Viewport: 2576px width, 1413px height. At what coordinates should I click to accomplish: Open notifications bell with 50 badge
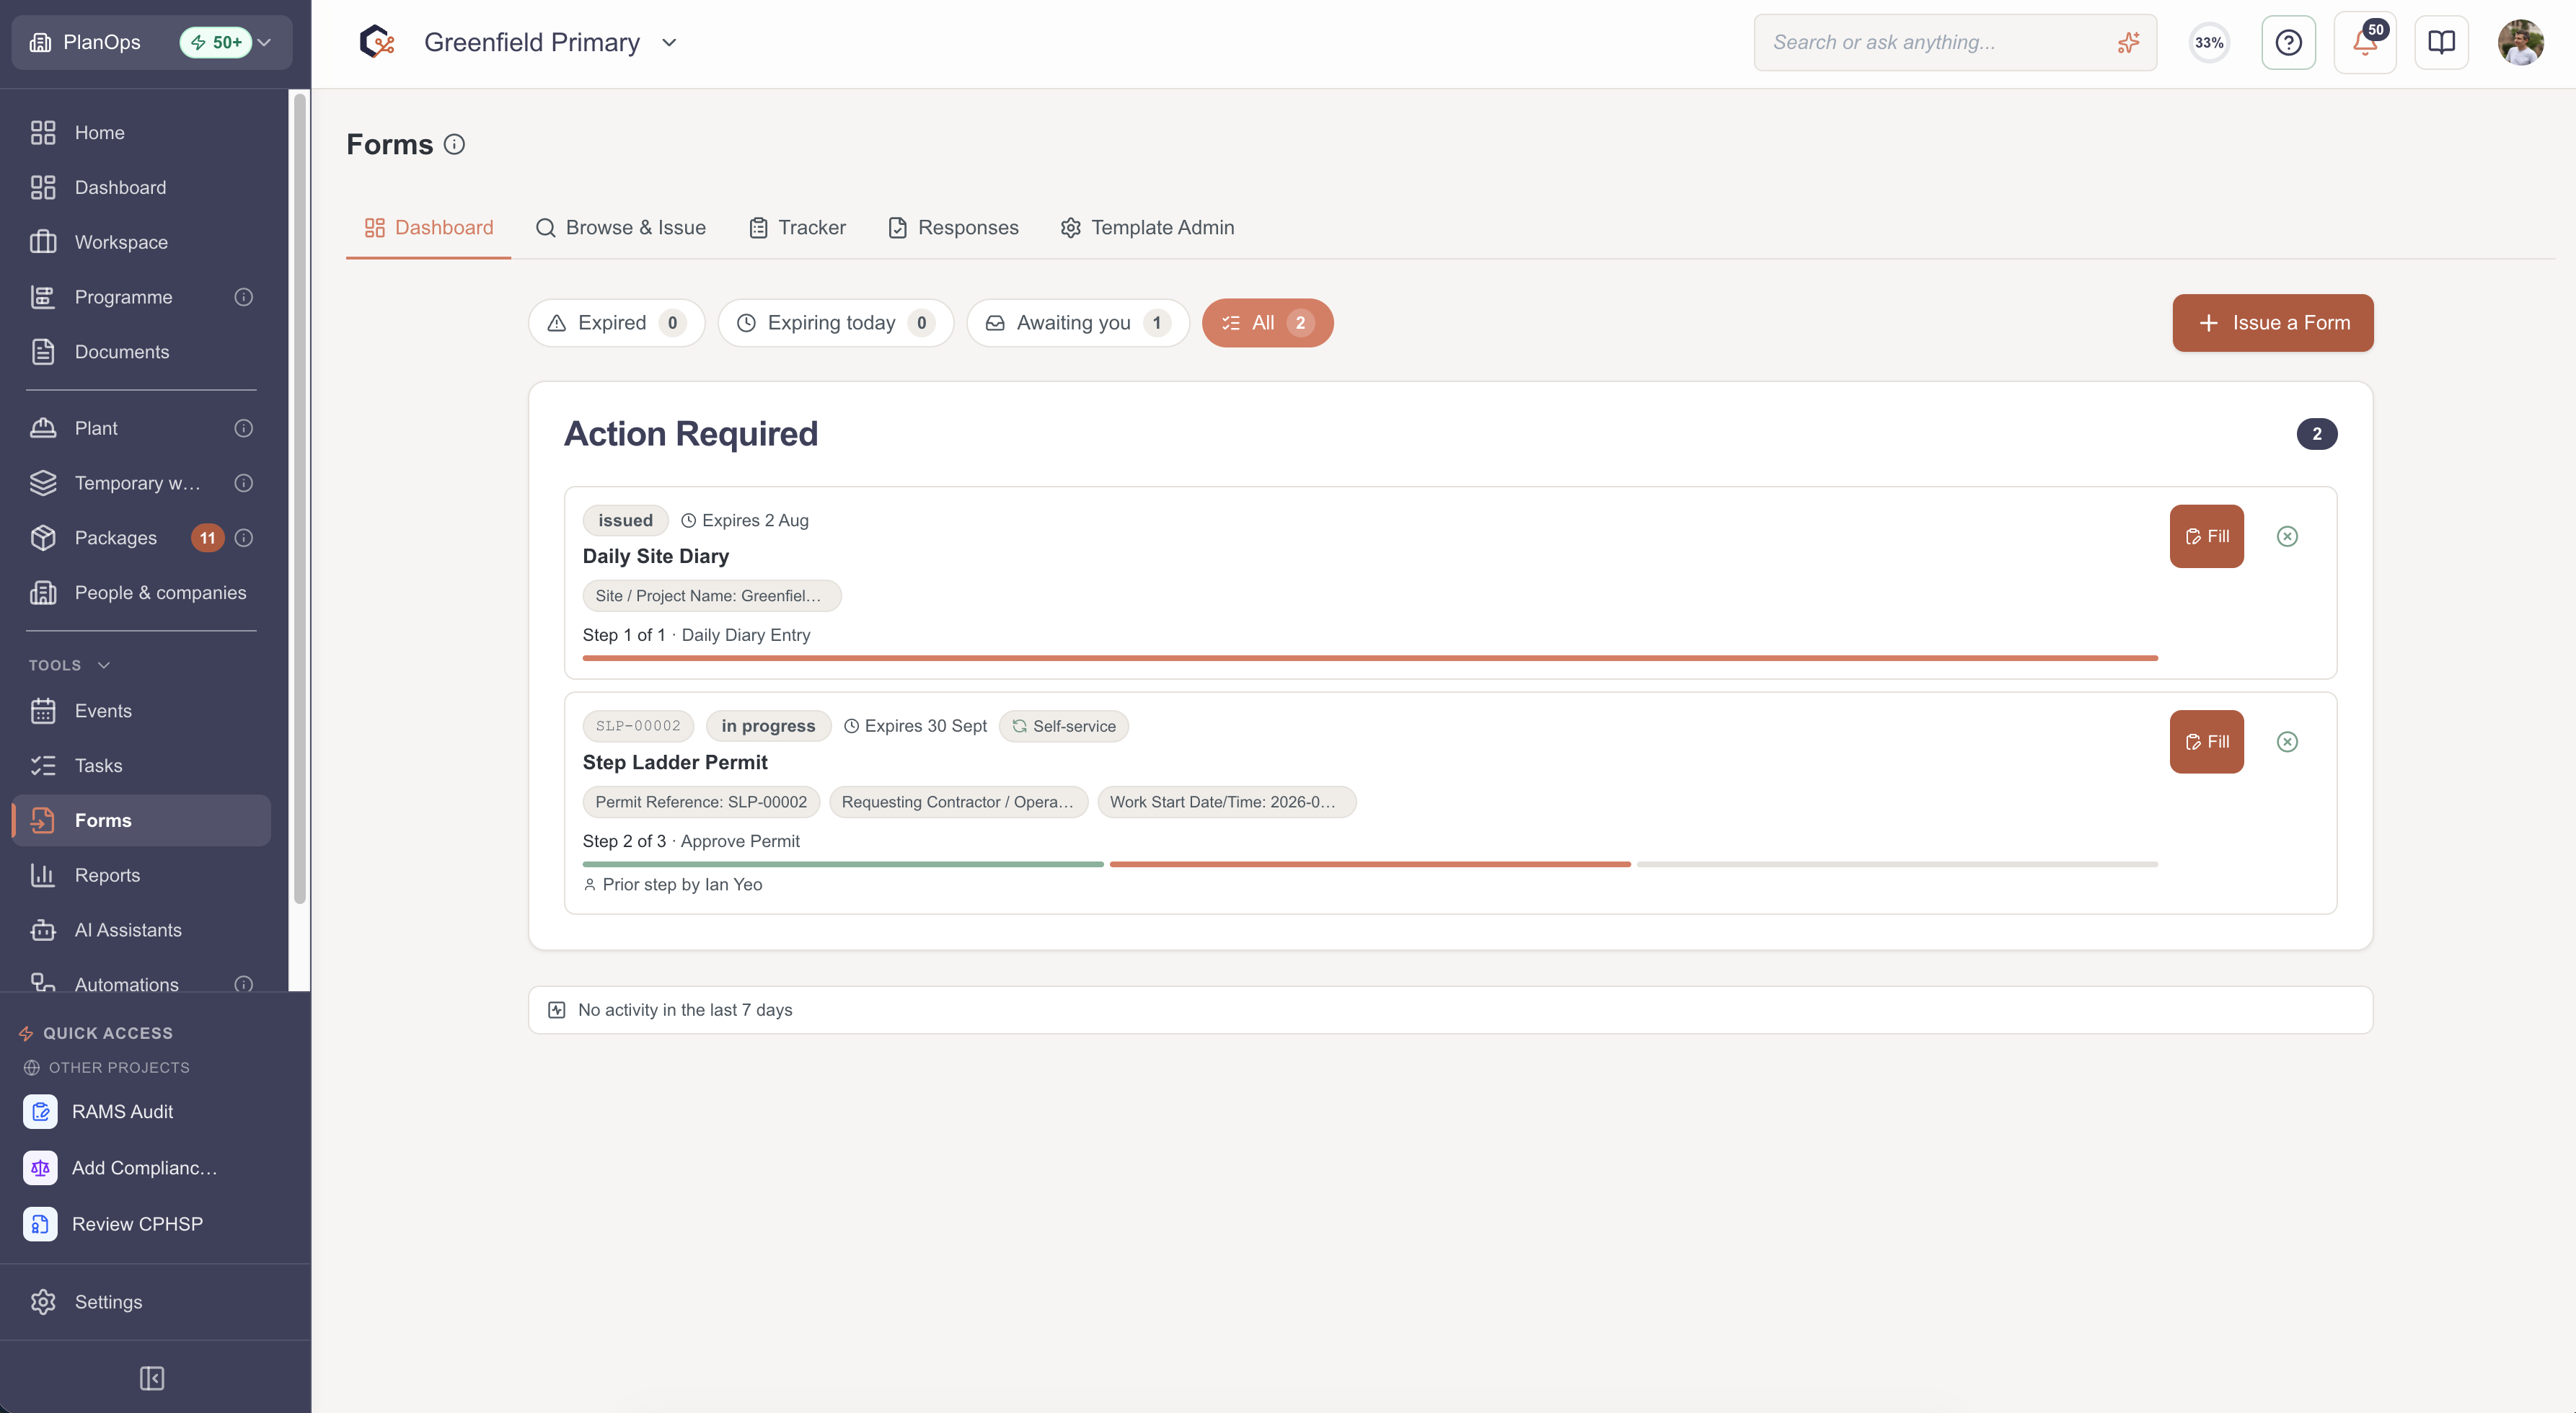(x=2365, y=42)
